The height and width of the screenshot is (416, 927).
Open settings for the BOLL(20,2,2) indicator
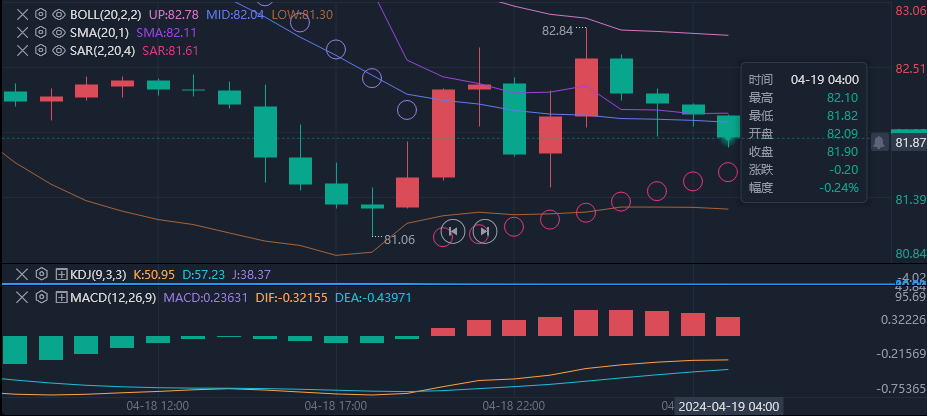[x=40, y=15]
